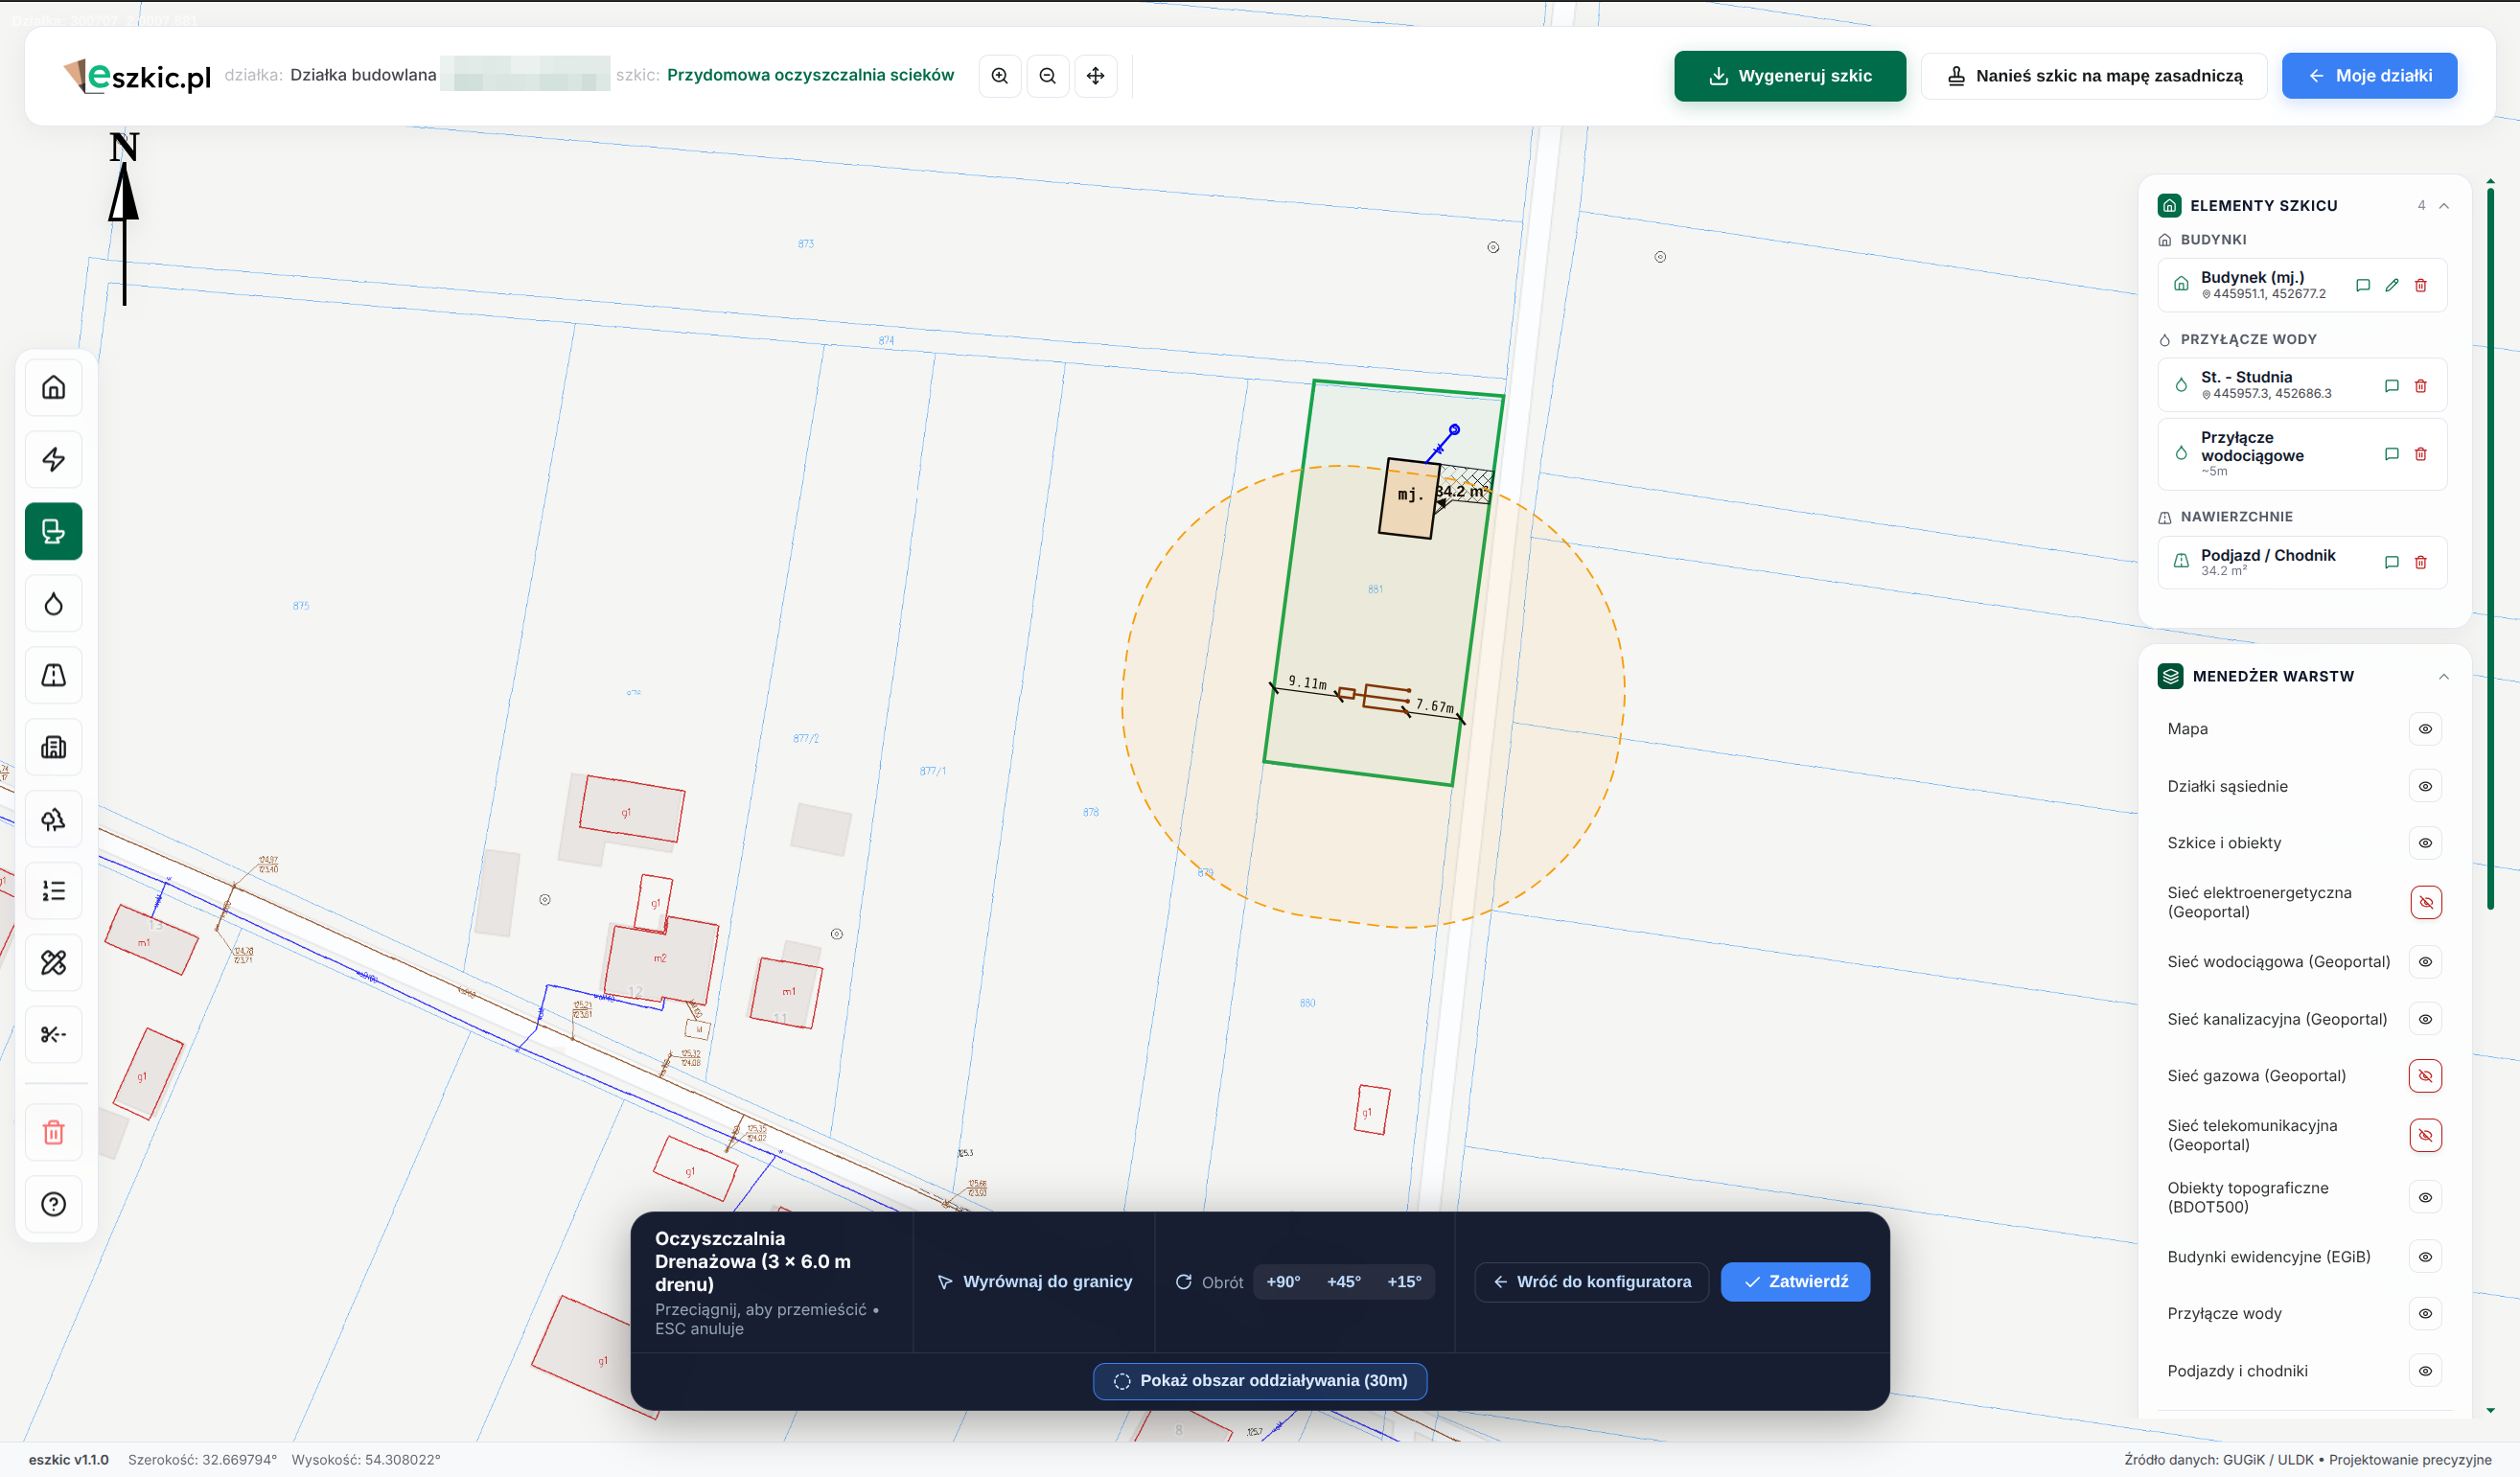The image size is (2520, 1477).
Task: Rotate by +15° button
Action: (x=1404, y=1282)
